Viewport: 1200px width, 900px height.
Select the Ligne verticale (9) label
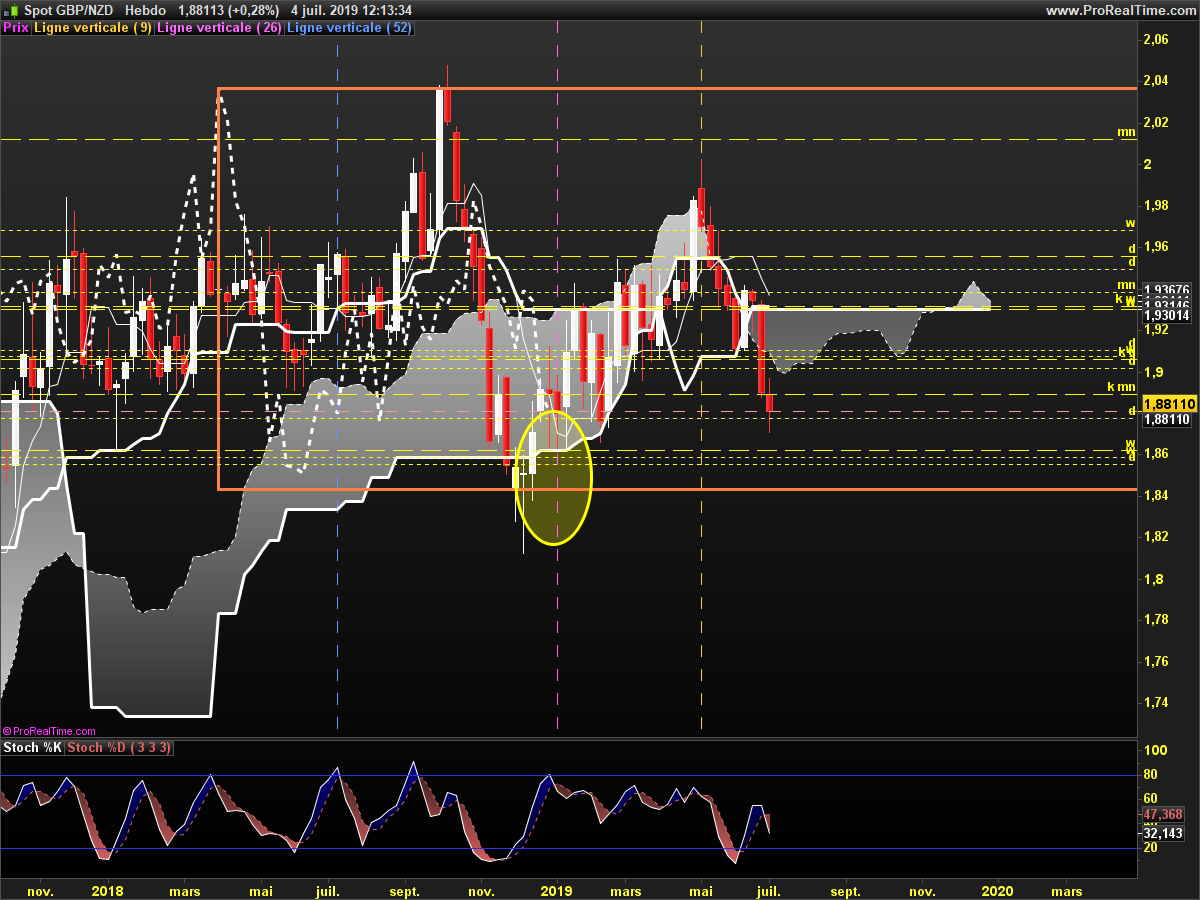93,28
